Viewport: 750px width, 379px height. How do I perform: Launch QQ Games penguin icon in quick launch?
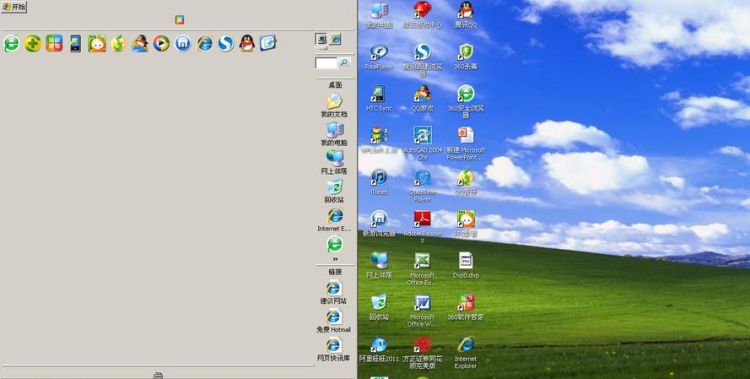140,44
